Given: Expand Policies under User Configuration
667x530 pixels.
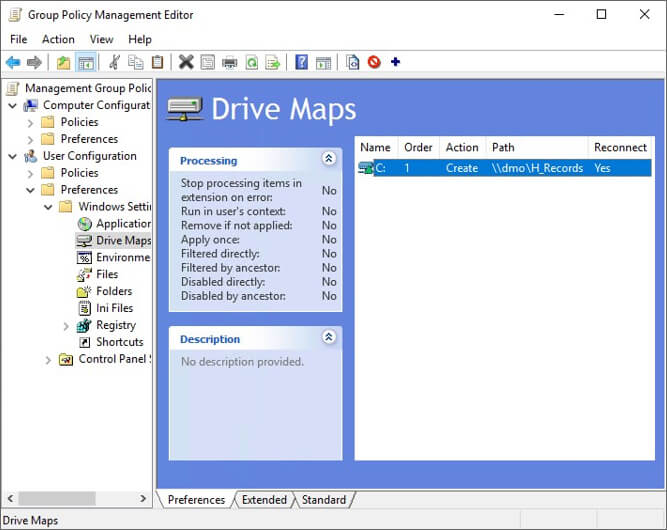Looking at the screenshot, I should [x=30, y=174].
